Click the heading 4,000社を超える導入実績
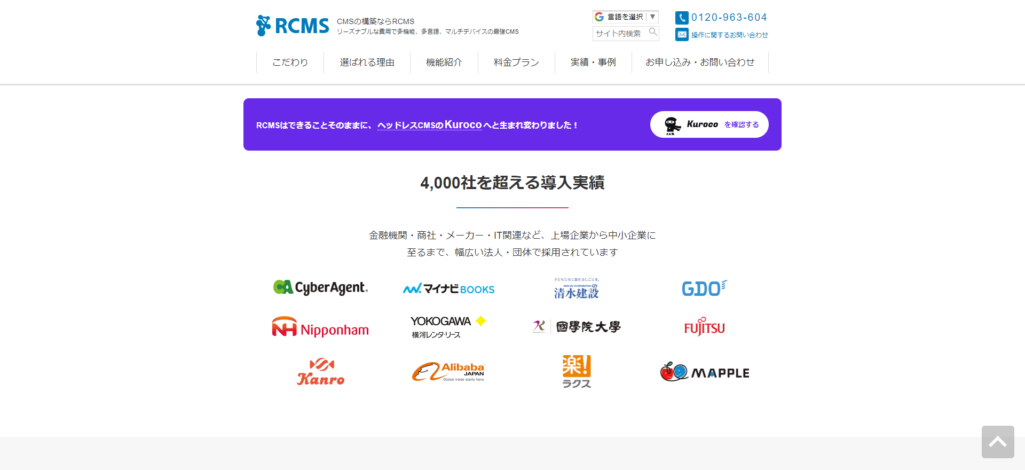The width and height of the screenshot is (1025, 470). [x=512, y=183]
